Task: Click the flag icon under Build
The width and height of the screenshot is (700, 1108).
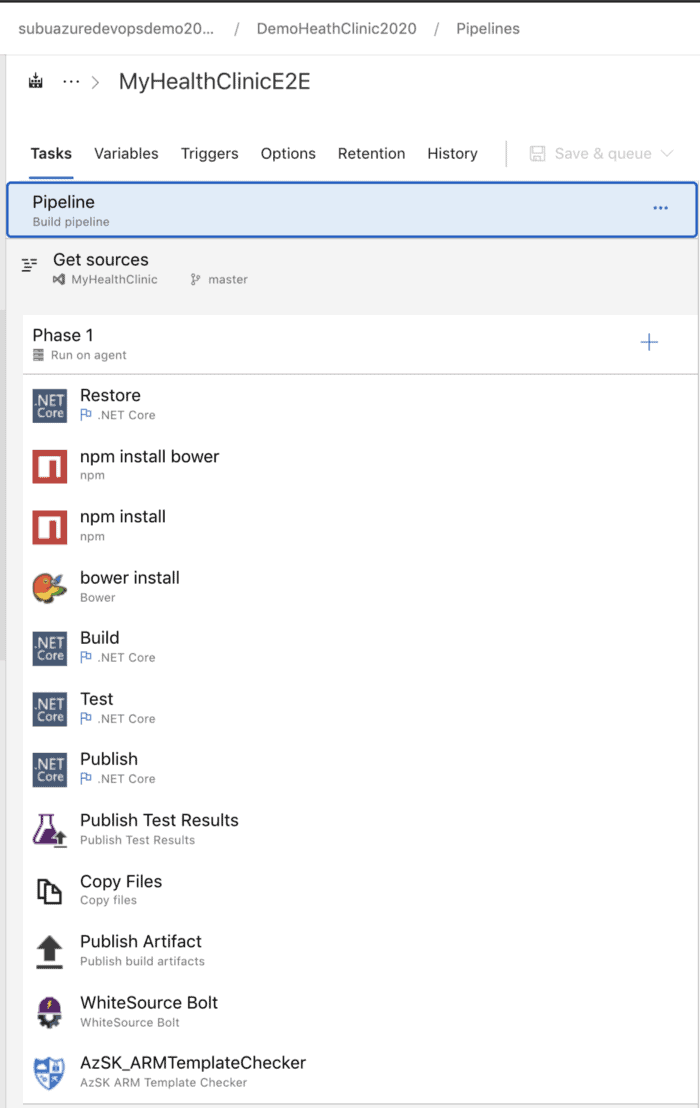Action: coord(85,657)
